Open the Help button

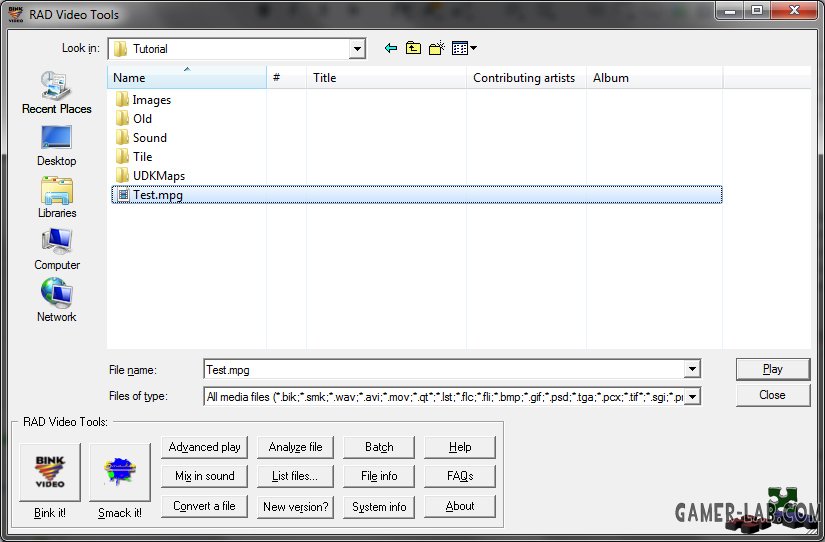tap(460, 447)
